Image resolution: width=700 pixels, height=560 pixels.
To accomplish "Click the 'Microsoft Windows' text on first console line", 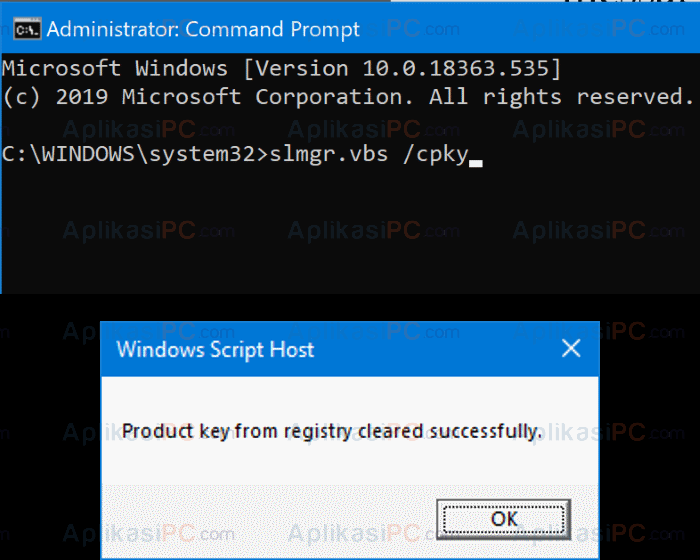I will (115, 68).
